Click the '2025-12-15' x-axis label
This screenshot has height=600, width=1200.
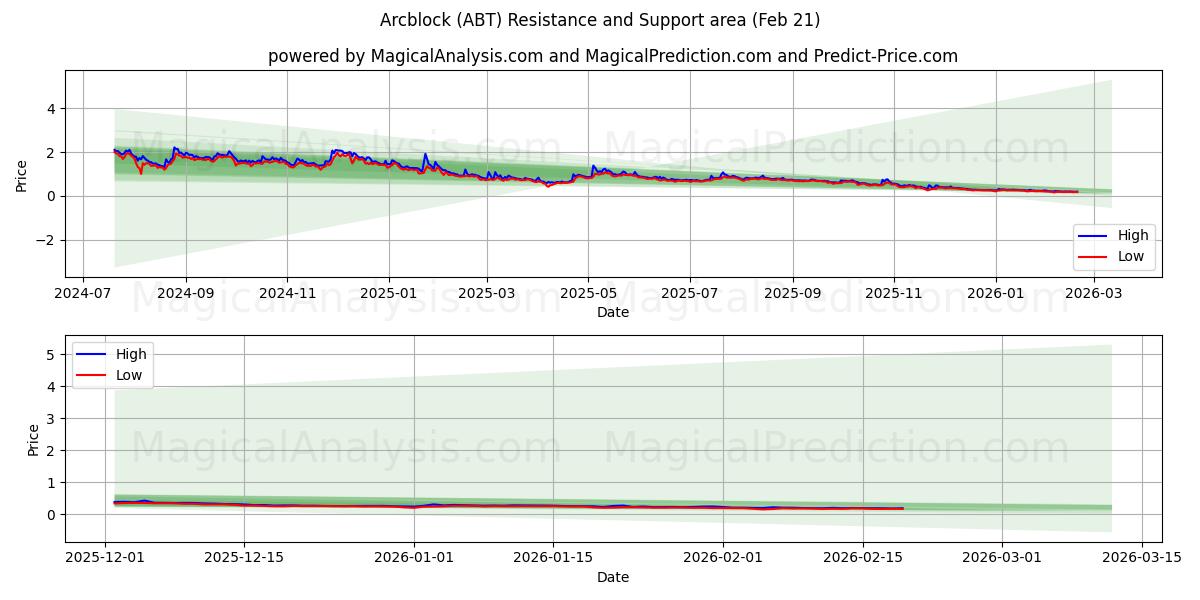pyautogui.click(x=244, y=559)
